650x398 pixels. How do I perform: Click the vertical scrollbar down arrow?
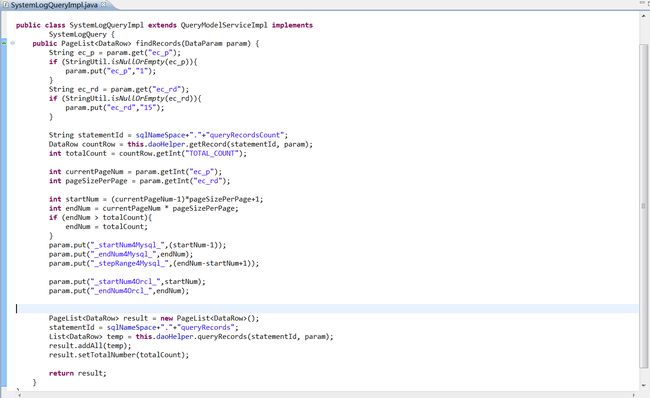[644, 386]
